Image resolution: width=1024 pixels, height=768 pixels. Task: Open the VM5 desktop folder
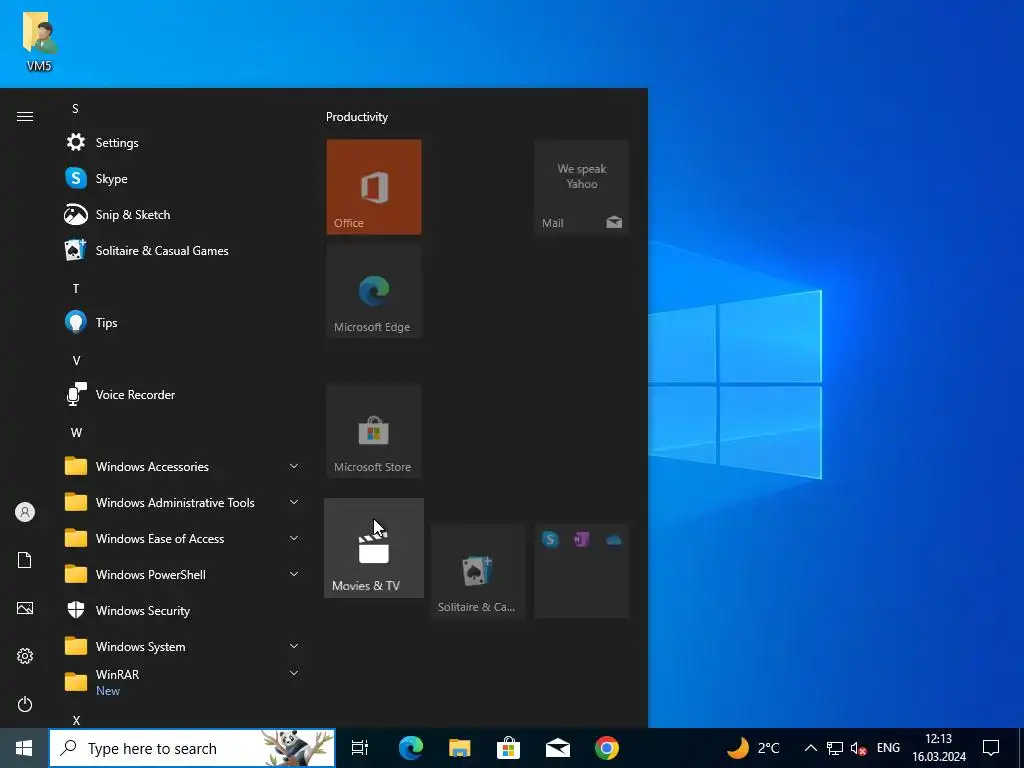point(39,42)
